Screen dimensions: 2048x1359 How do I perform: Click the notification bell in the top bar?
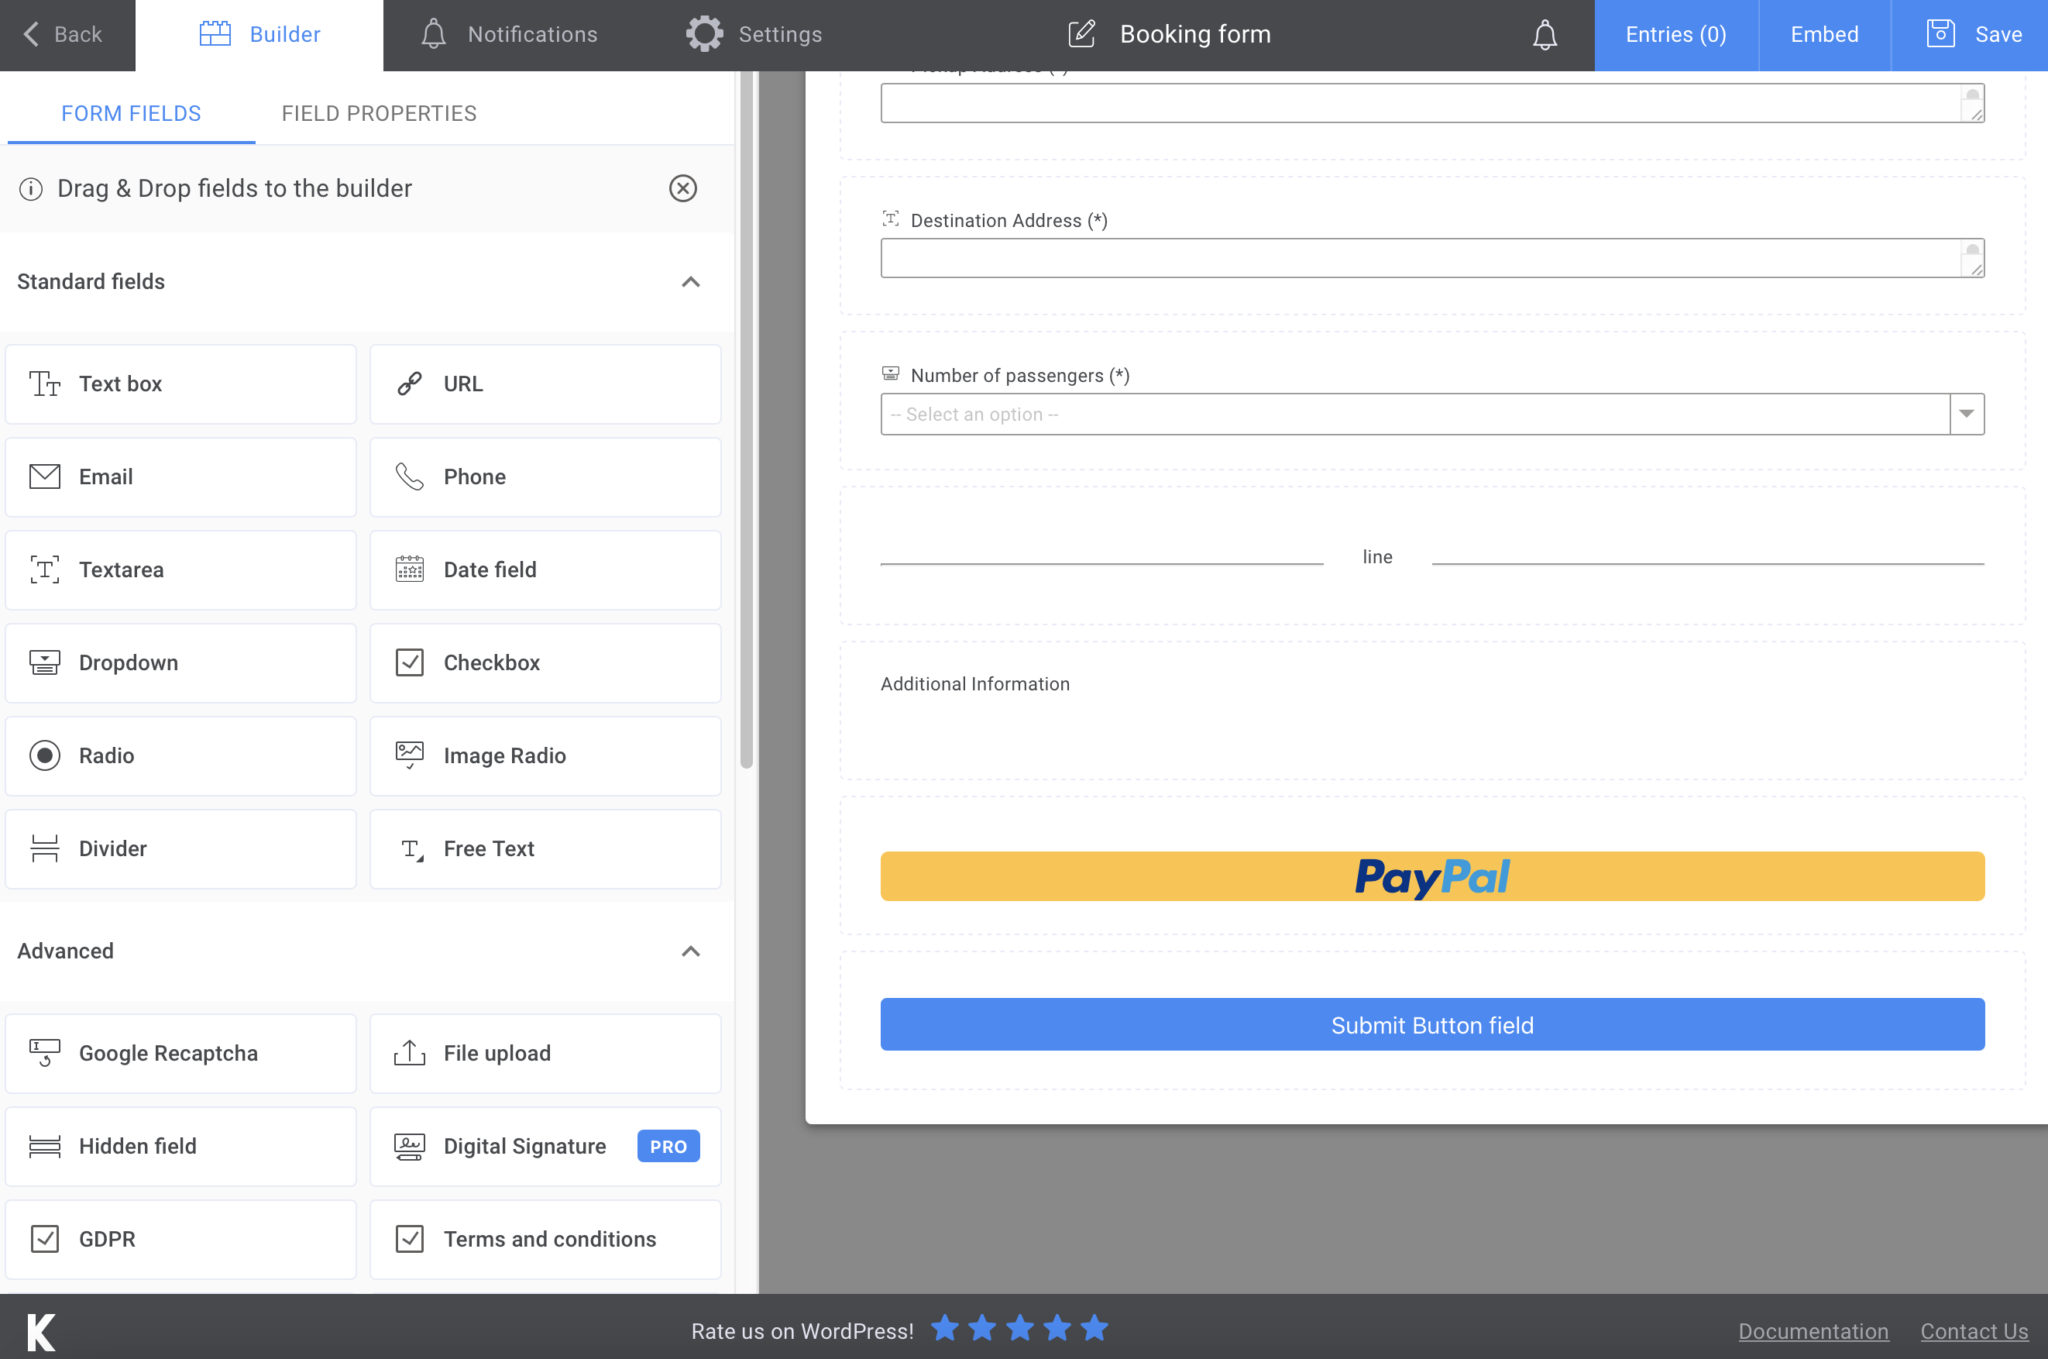coord(1543,35)
